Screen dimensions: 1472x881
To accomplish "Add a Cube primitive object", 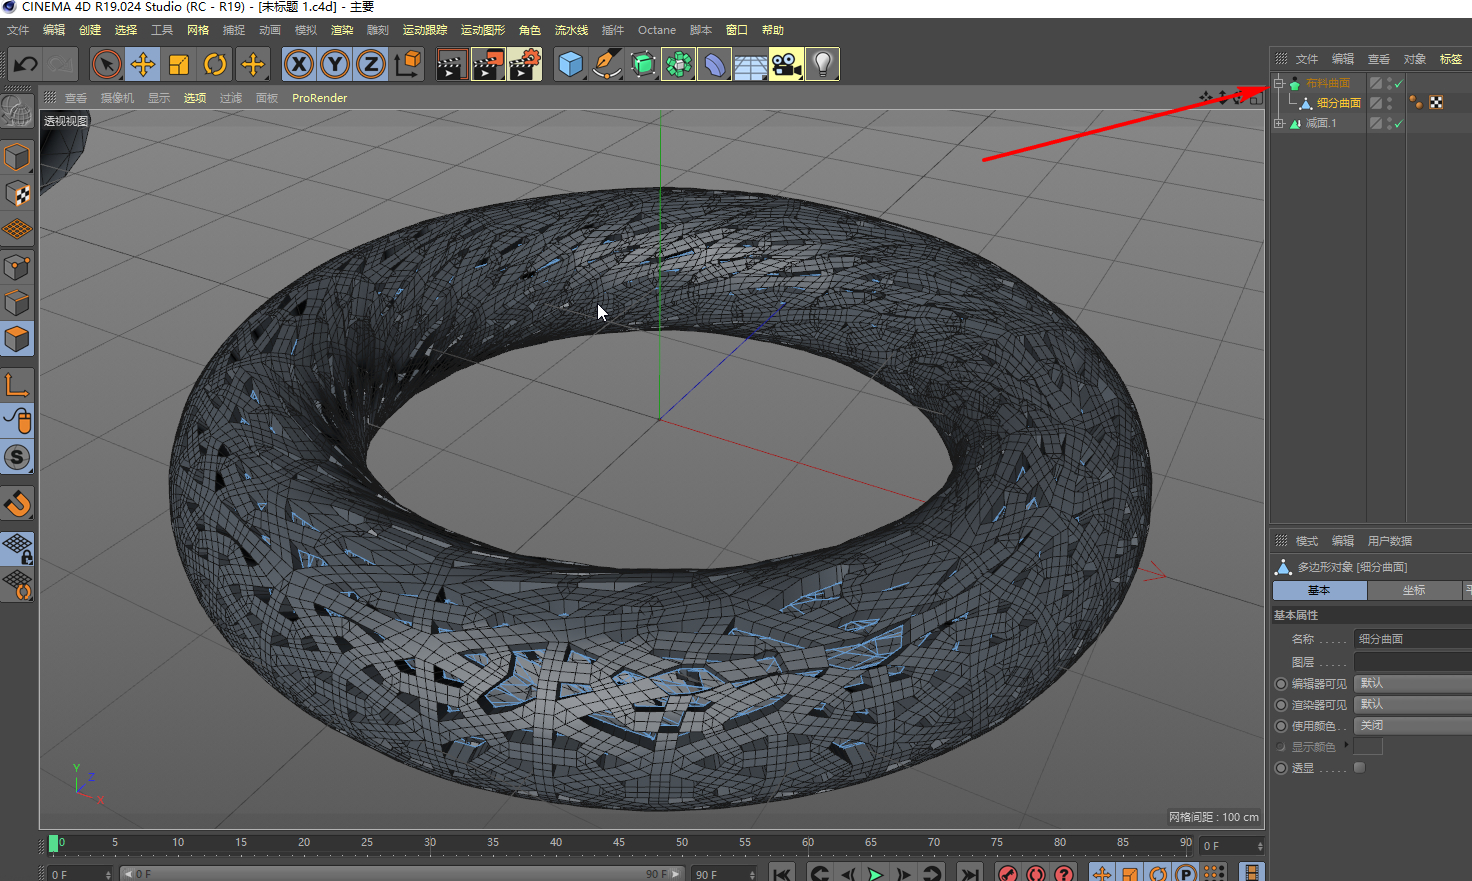I will (571, 65).
